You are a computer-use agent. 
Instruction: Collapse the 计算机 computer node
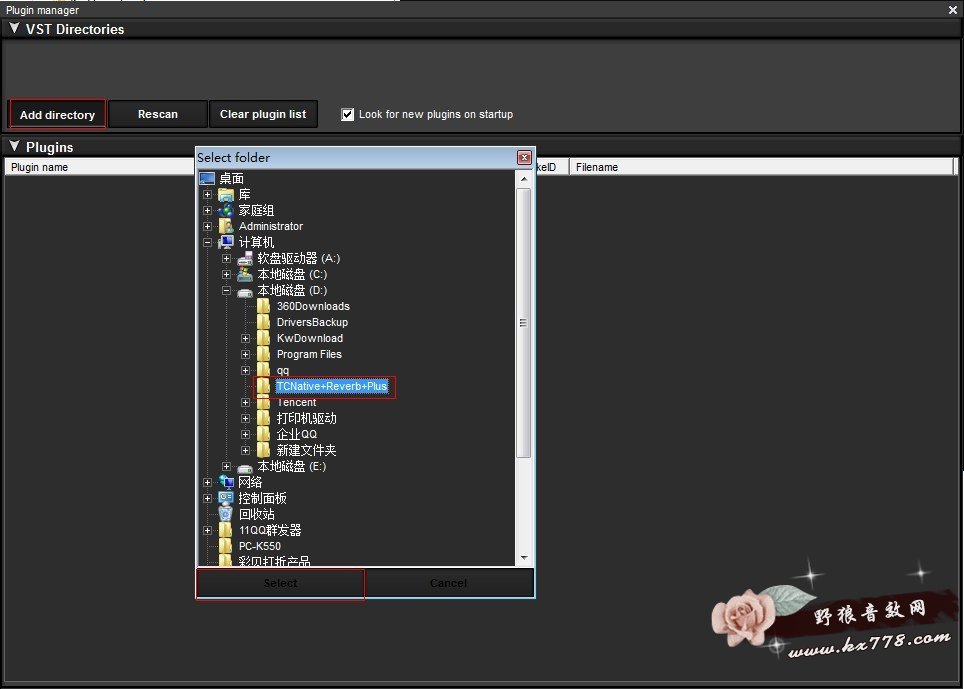coord(207,242)
